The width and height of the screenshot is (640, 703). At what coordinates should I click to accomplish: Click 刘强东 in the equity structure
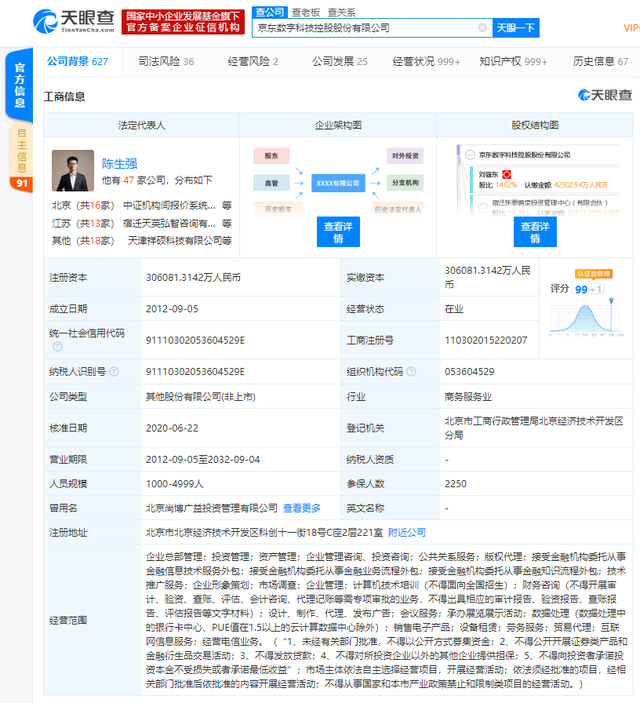point(488,174)
